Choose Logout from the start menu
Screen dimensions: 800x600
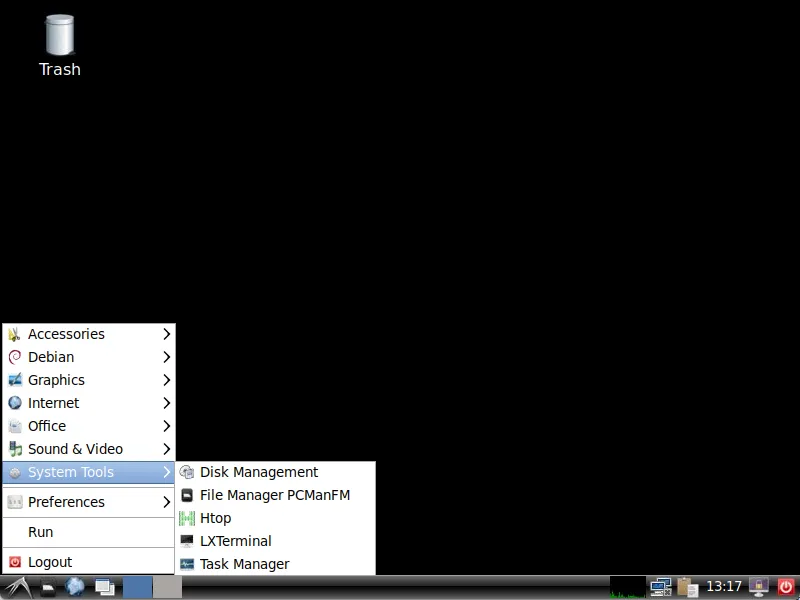[x=89, y=562]
